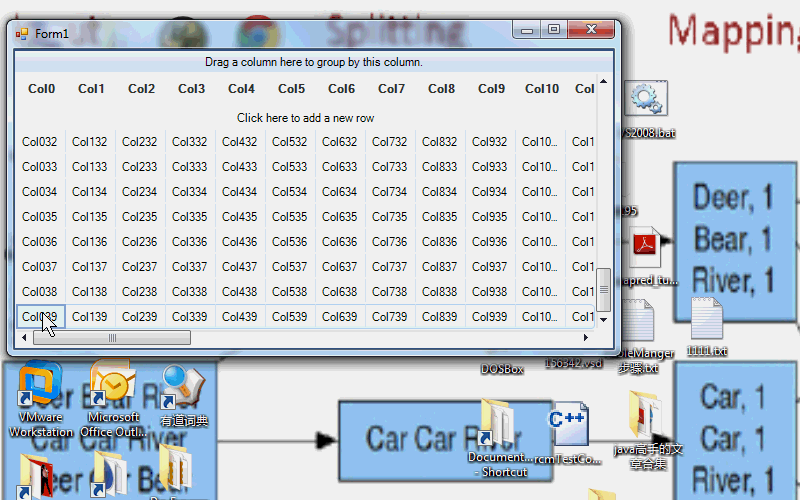Image resolution: width=800 pixels, height=500 pixels.
Task: Click the Col7 column header
Action: pos(391,89)
